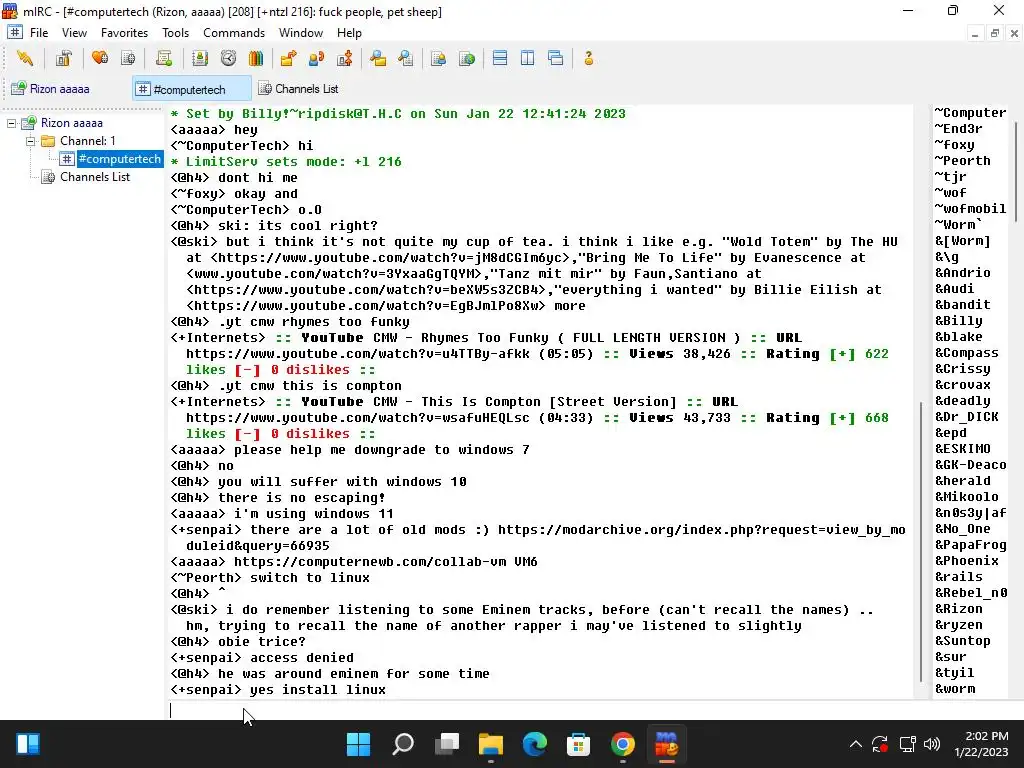Launch Google Chrome from taskbar
Viewport: 1024px width, 768px height.
point(623,744)
